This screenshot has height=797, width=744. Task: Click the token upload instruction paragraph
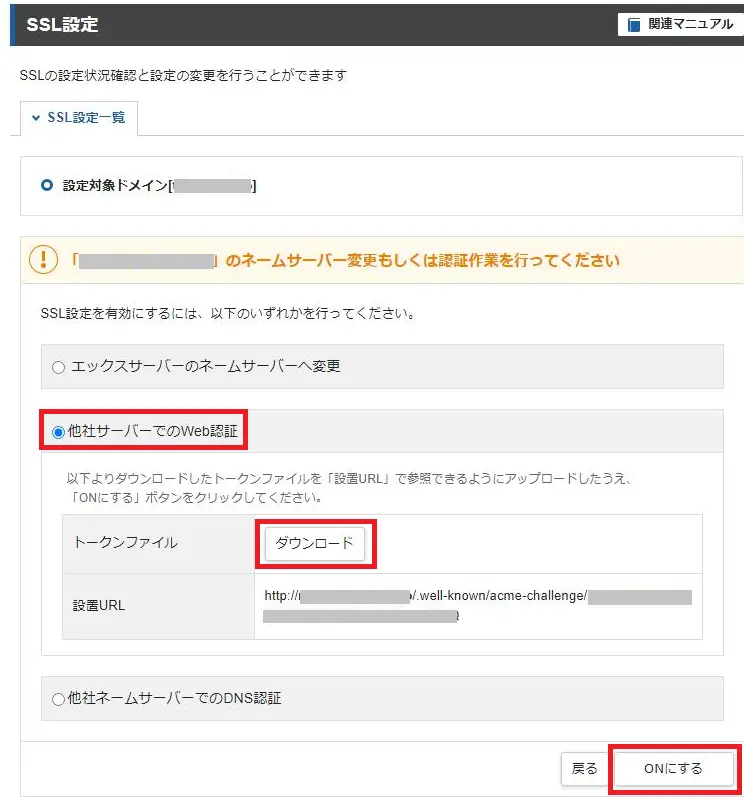[x=350, y=489]
